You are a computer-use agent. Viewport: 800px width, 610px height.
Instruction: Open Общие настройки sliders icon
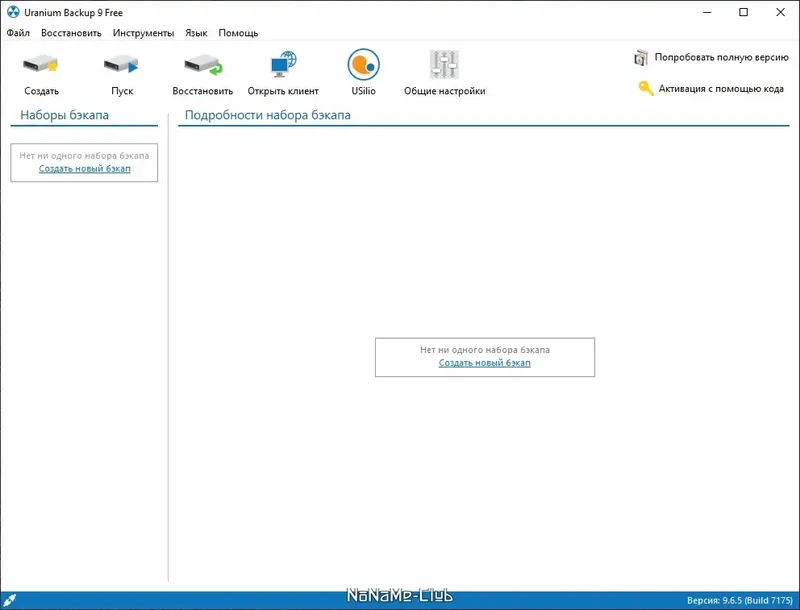[444, 64]
